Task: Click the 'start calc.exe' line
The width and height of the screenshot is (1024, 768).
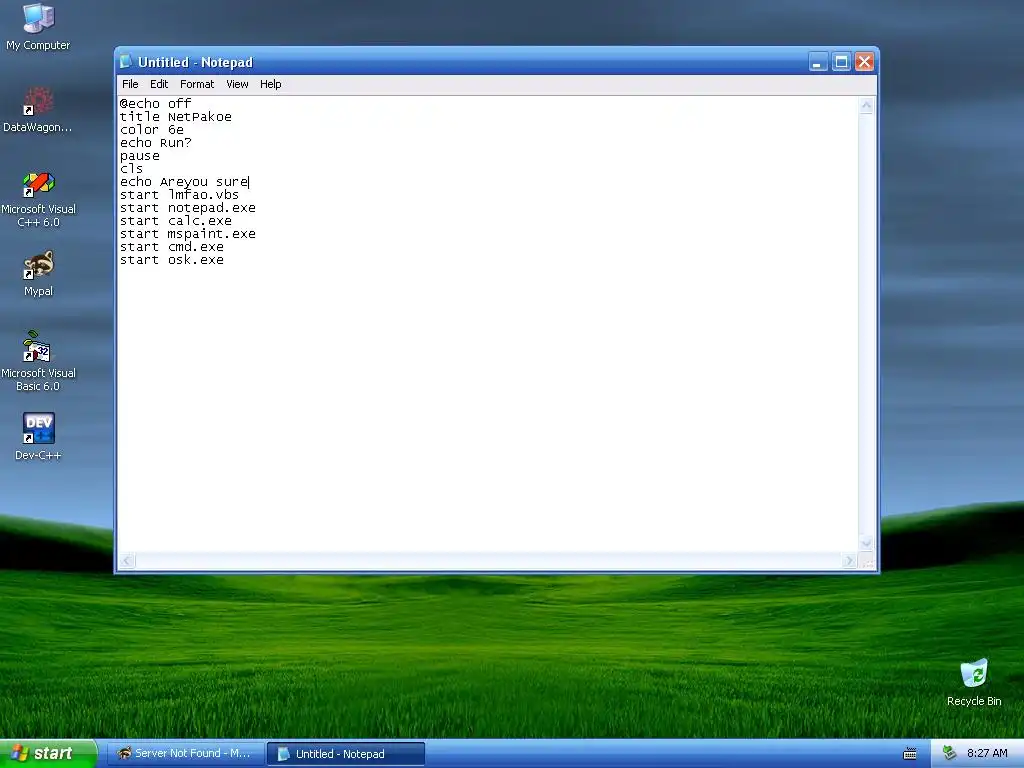Action: (176, 221)
